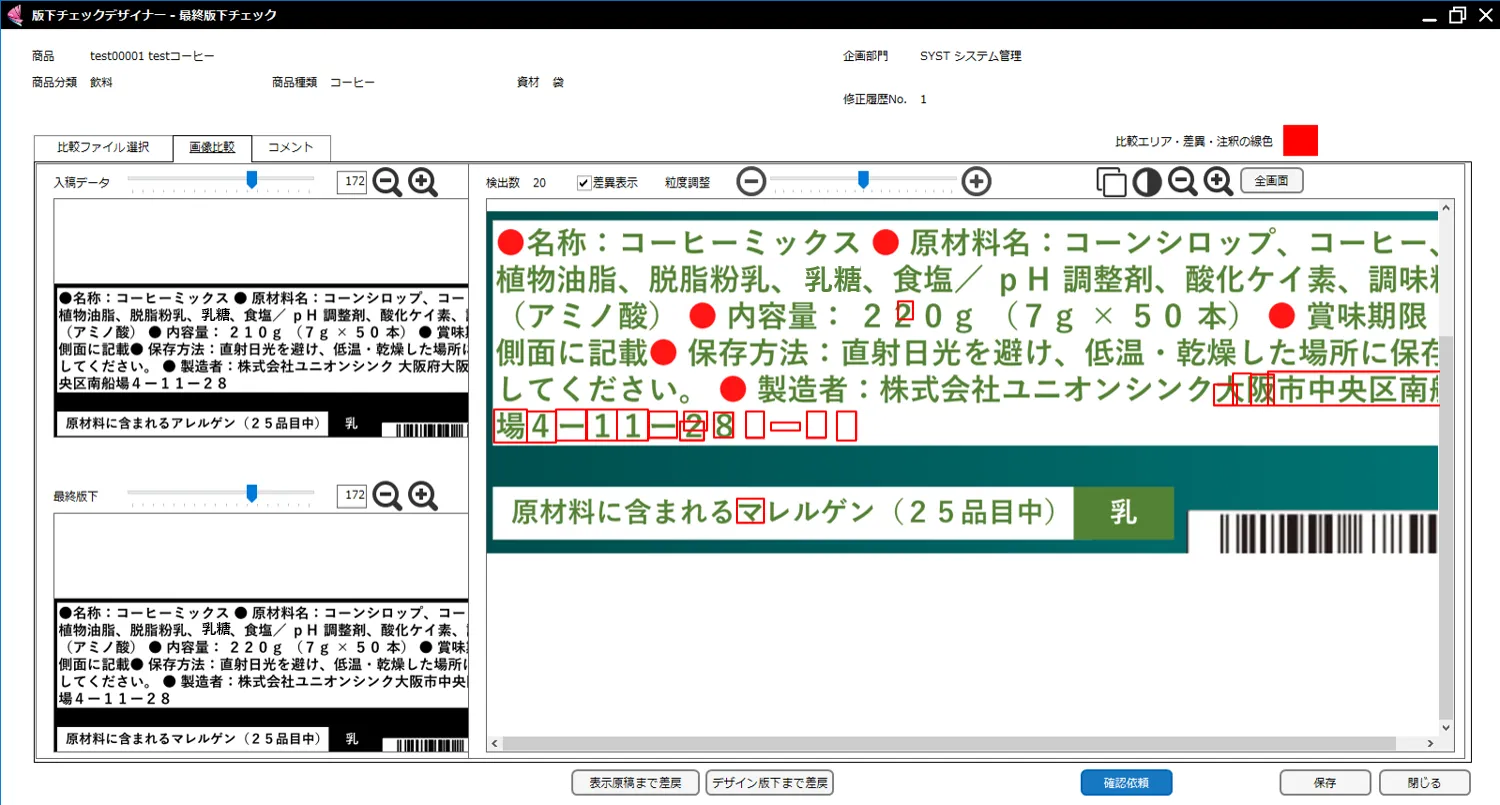Zoom in the comparison view
Image resolution: width=1500 pixels, height=805 pixels.
pos(1218,182)
